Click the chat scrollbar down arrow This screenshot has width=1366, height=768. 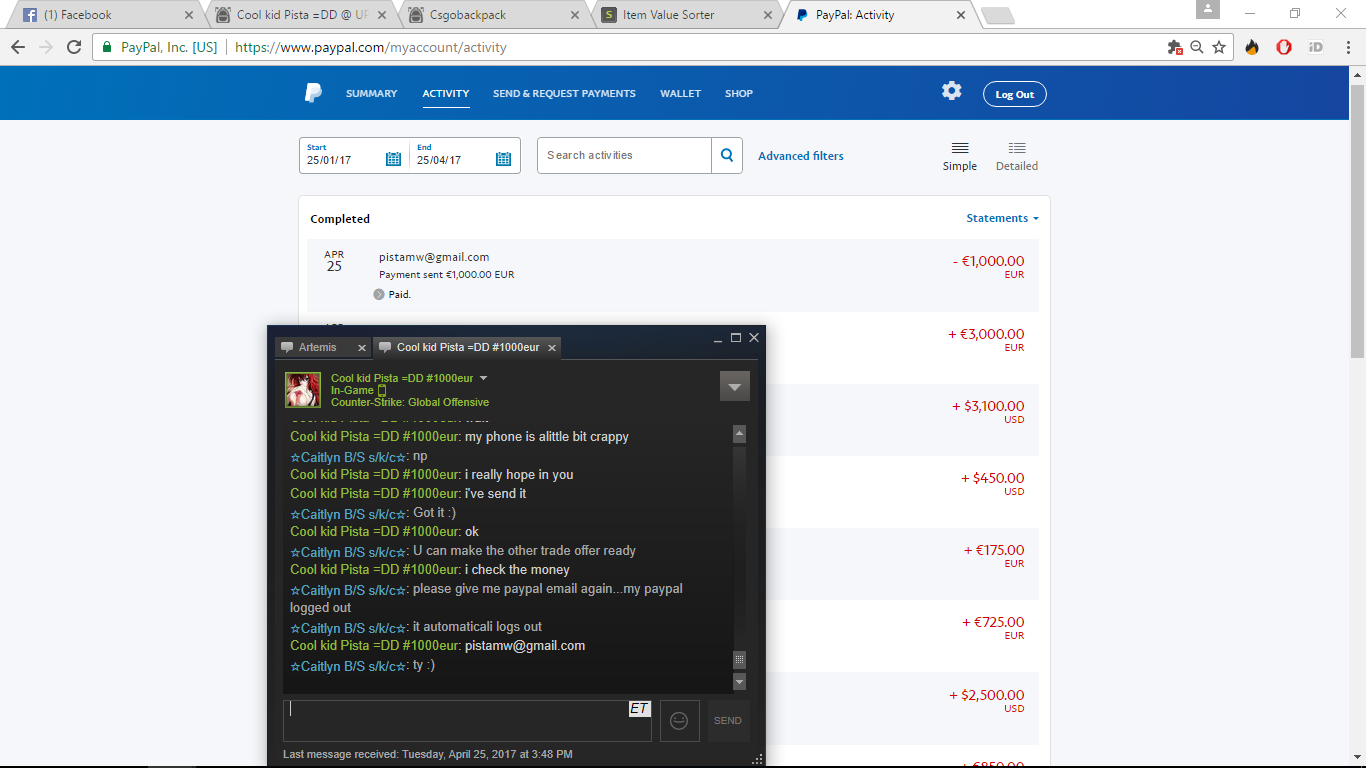click(x=740, y=682)
